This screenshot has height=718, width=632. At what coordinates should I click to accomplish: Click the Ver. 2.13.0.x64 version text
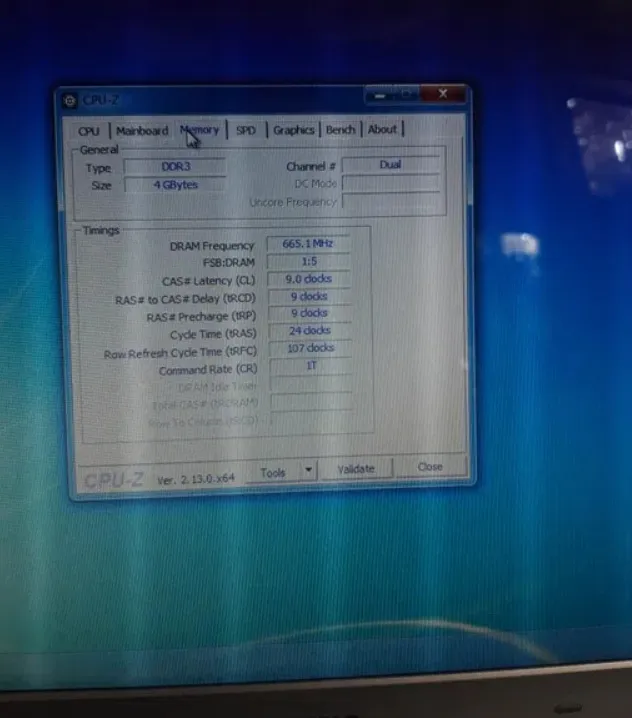(x=196, y=479)
